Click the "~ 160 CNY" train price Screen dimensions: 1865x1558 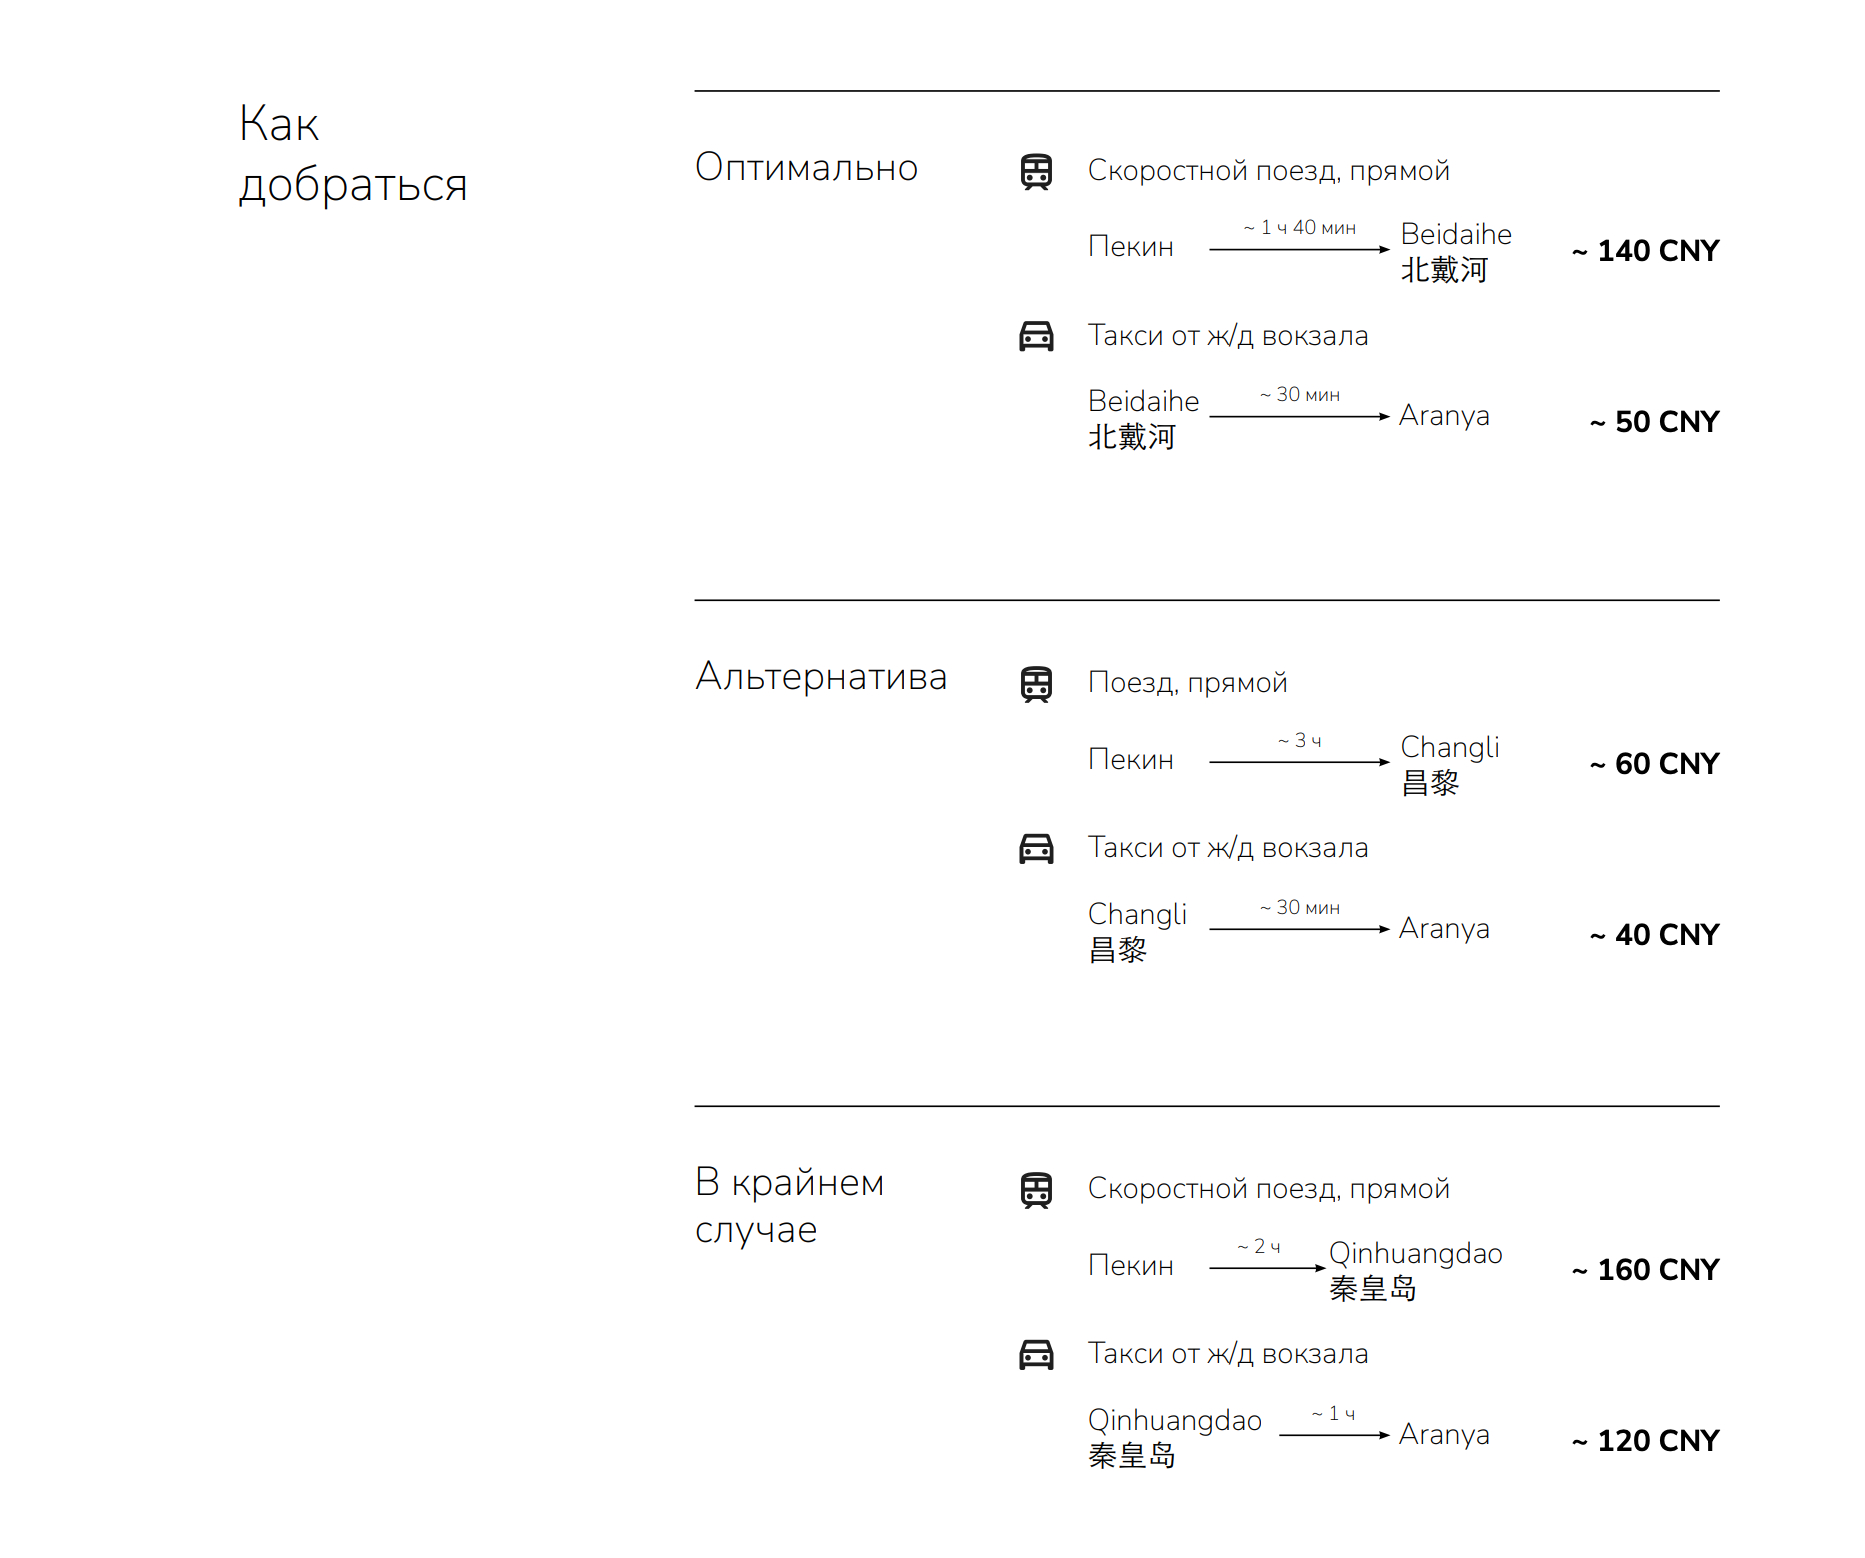(x=1646, y=1270)
